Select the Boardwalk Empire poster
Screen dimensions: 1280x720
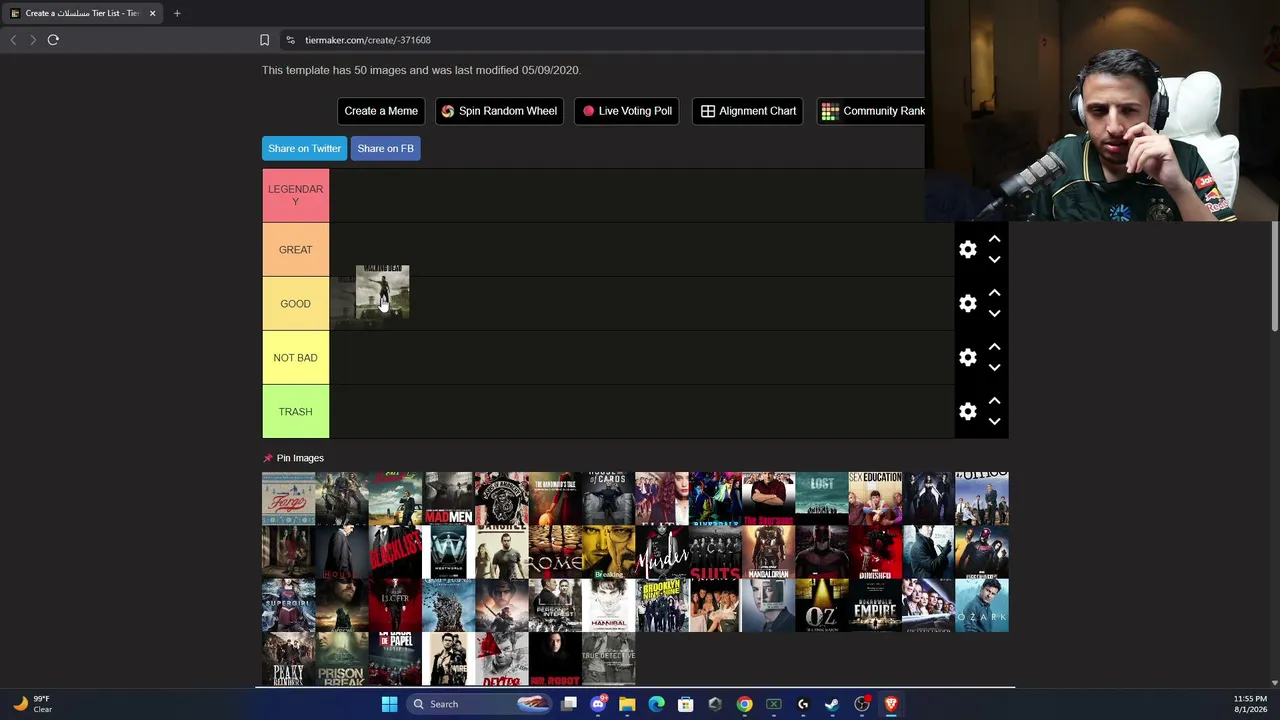875,606
